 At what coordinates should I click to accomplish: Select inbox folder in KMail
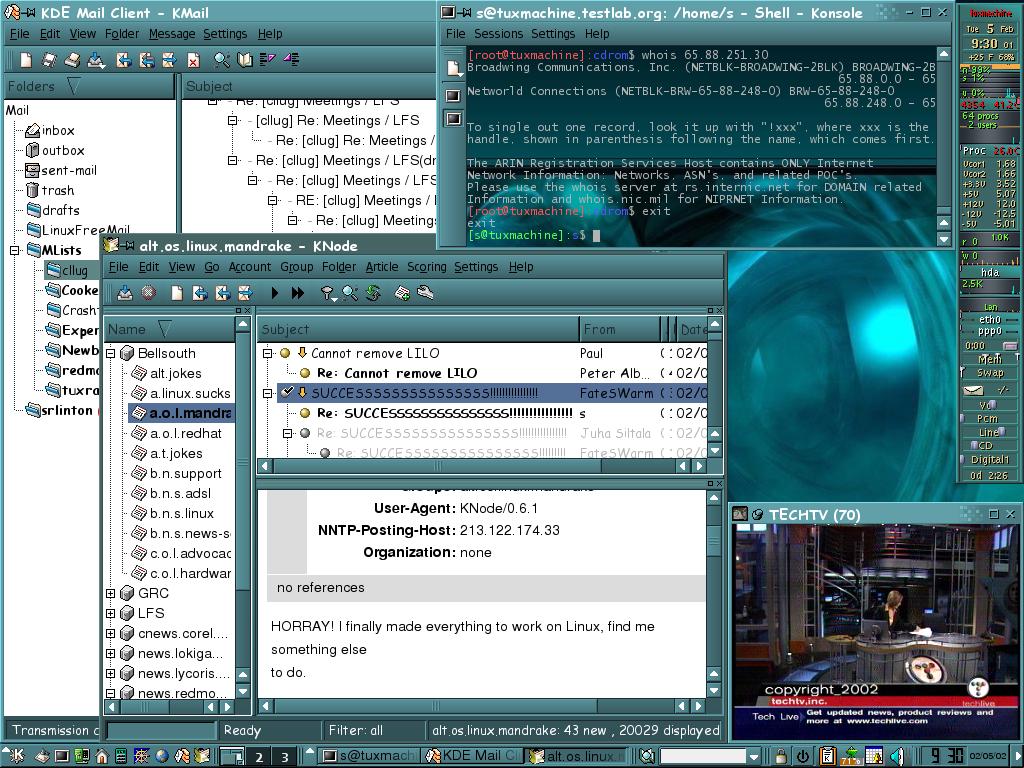tap(50, 131)
